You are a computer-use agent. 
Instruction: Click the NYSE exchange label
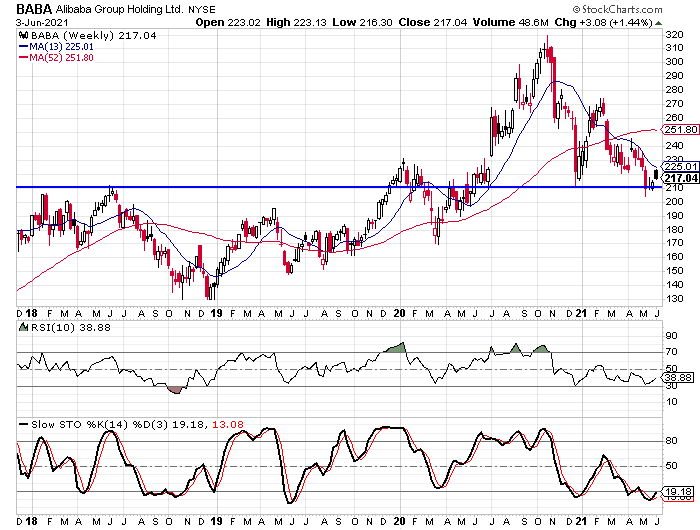(202, 9)
